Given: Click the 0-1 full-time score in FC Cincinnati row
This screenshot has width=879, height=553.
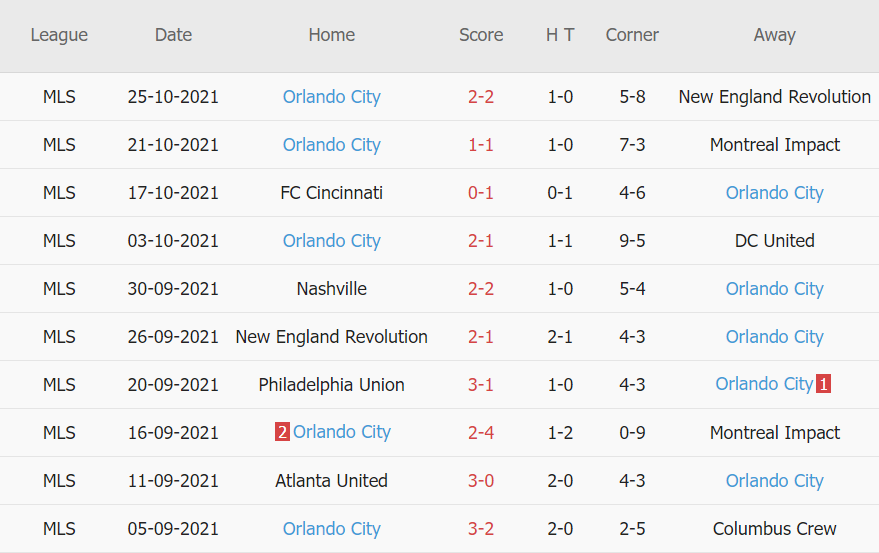Looking at the screenshot, I should click(481, 193).
